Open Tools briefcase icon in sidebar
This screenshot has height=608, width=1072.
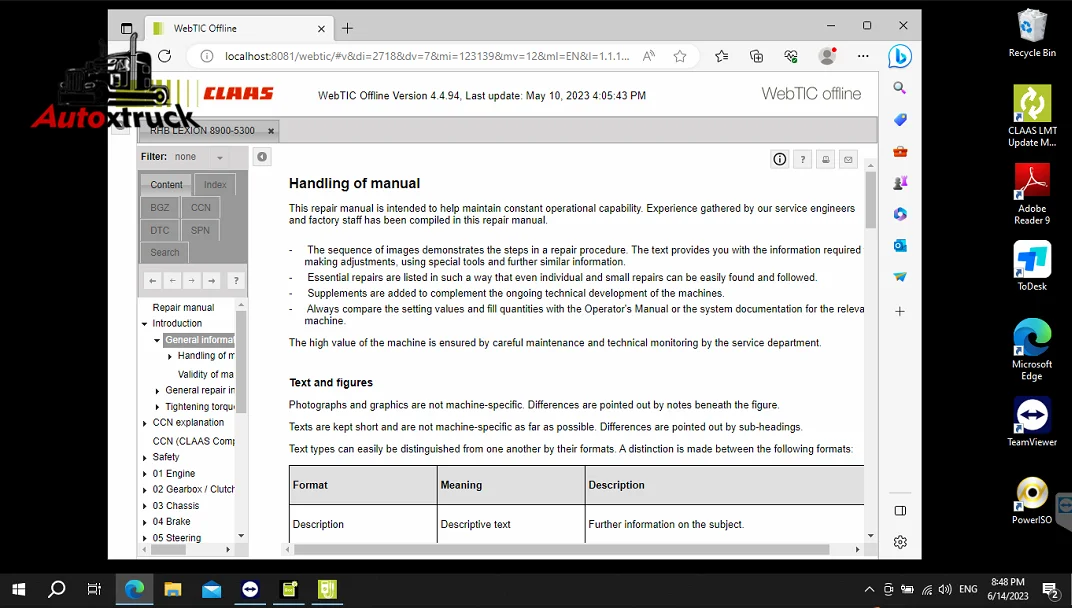[900, 152]
